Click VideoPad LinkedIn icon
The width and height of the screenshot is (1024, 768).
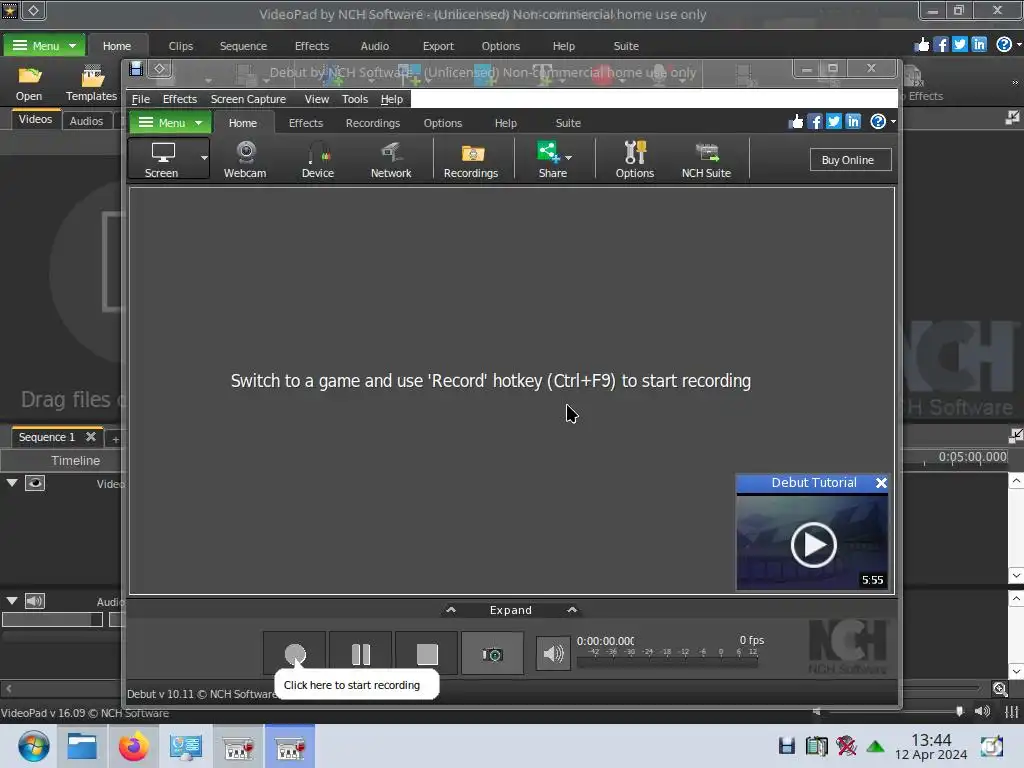click(979, 44)
